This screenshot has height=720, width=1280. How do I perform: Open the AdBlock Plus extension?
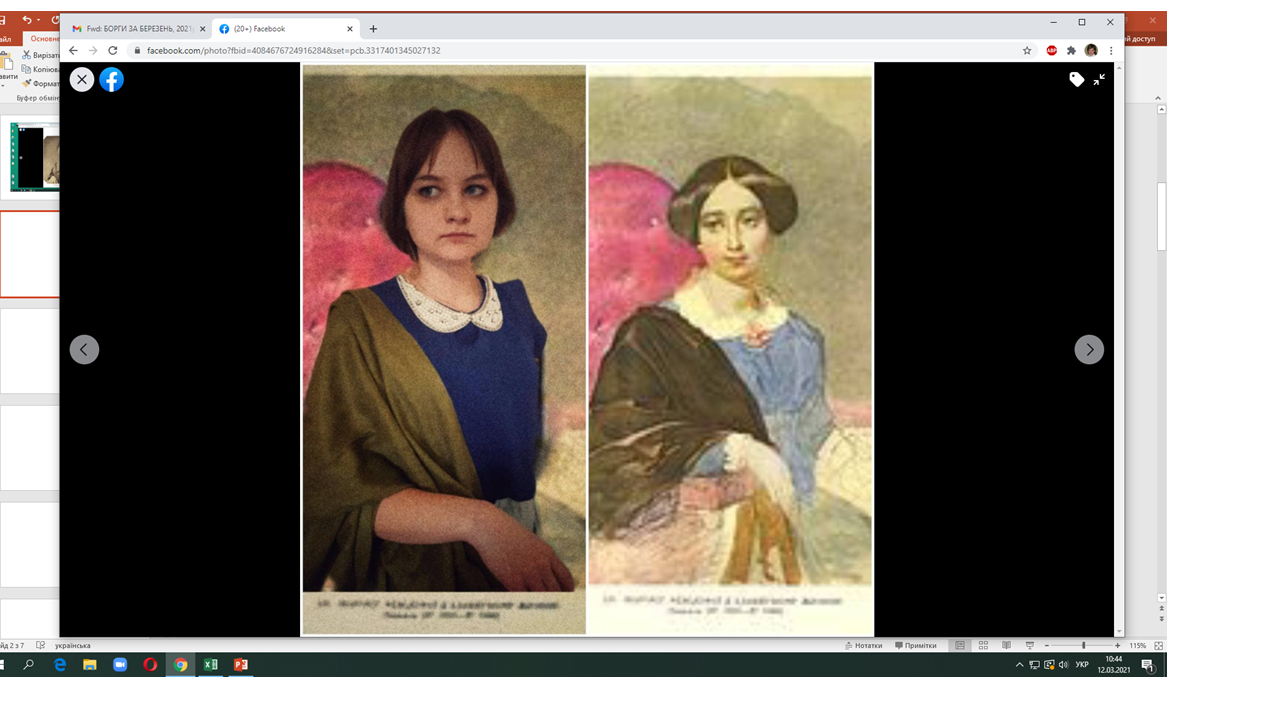tap(1052, 51)
